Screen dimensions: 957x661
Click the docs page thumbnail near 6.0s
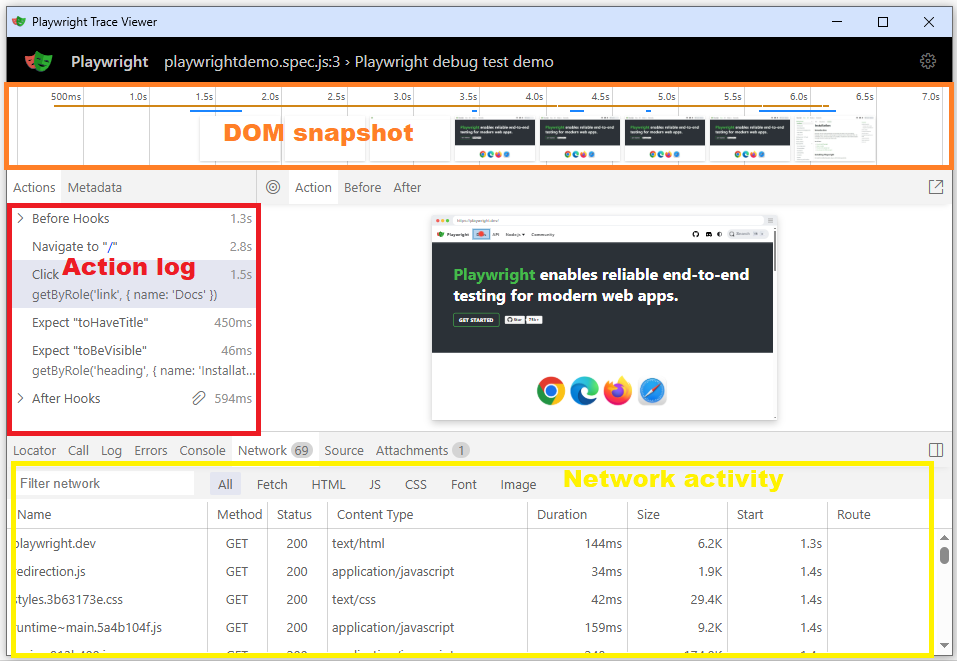point(834,140)
